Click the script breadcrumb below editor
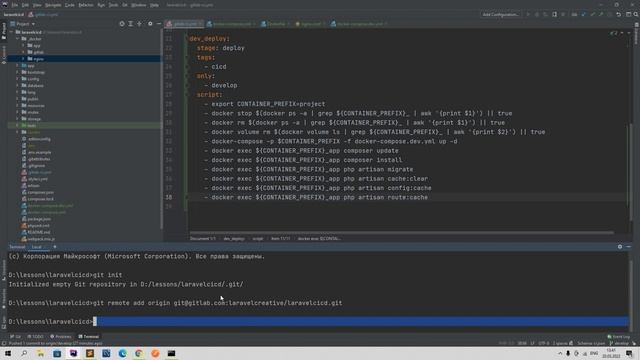This screenshot has height=360, width=640. pos(258,238)
